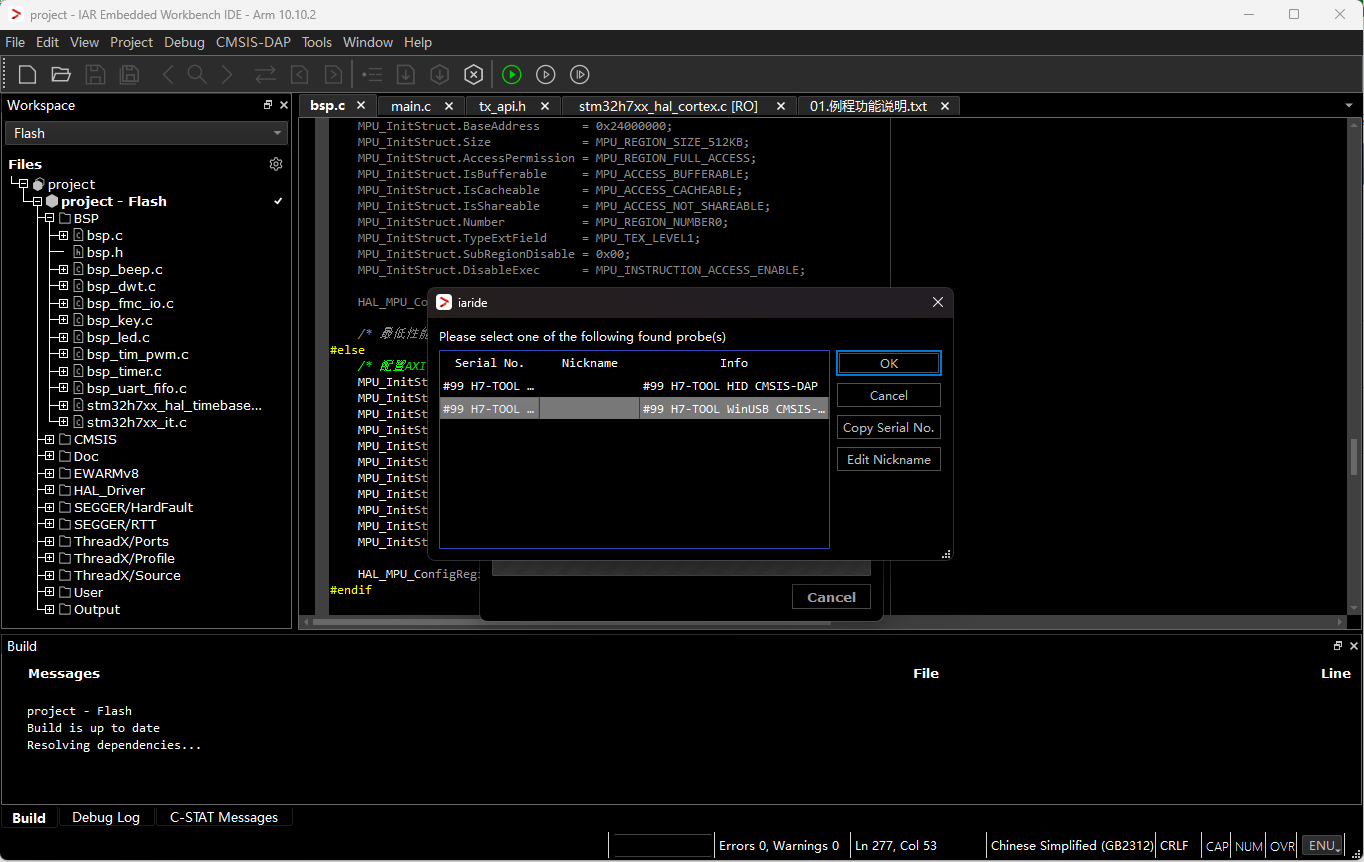
Task: Click the Find magnifier toolbar icon
Action: 197,74
